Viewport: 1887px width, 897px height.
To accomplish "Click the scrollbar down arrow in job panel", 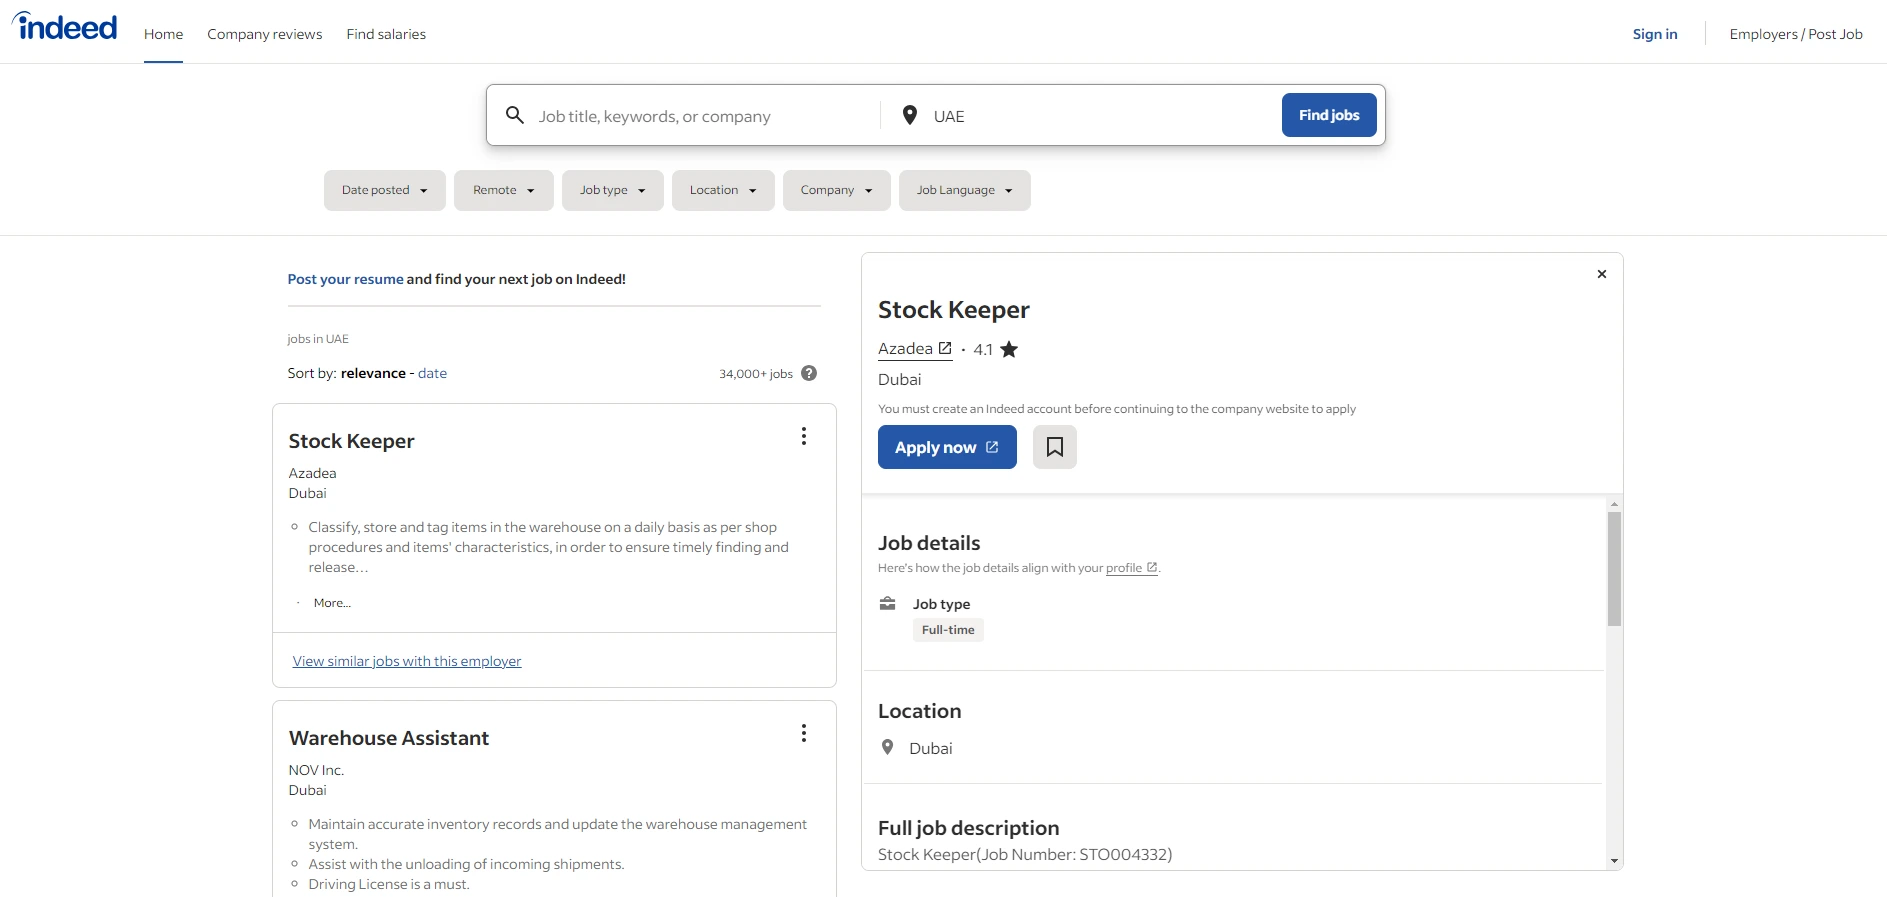I will (1614, 861).
